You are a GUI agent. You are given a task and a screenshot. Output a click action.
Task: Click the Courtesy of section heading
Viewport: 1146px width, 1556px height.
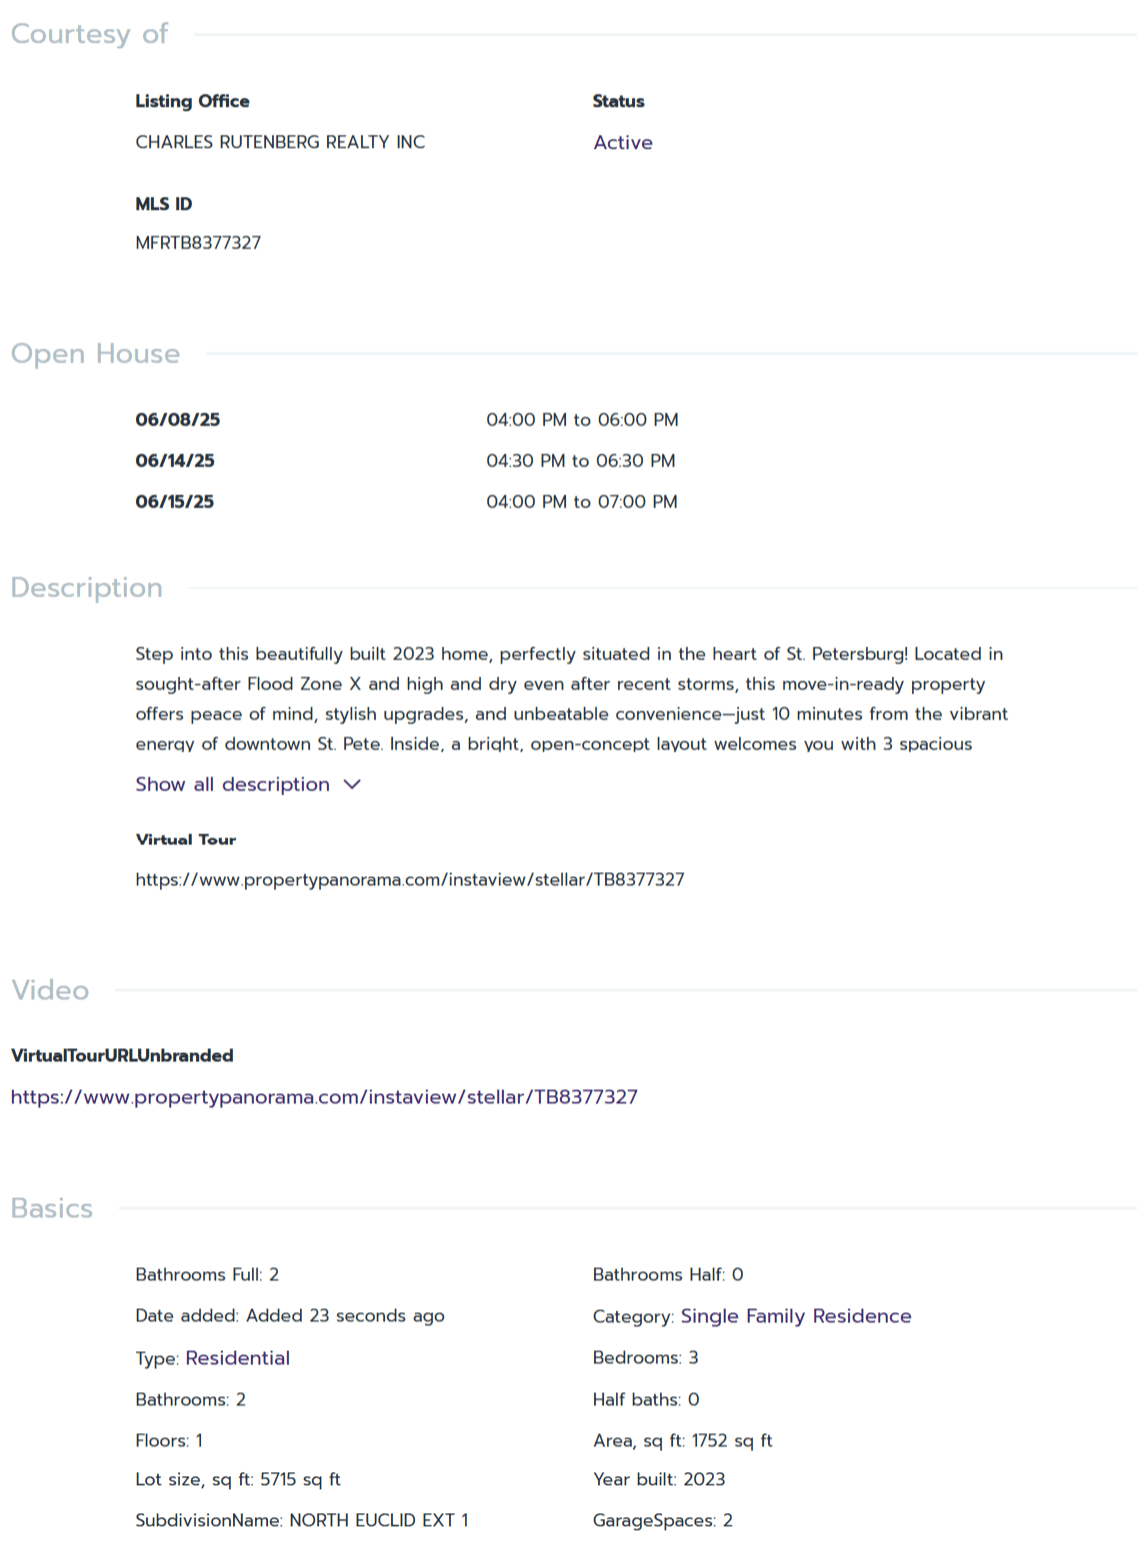(x=89, y=34)
